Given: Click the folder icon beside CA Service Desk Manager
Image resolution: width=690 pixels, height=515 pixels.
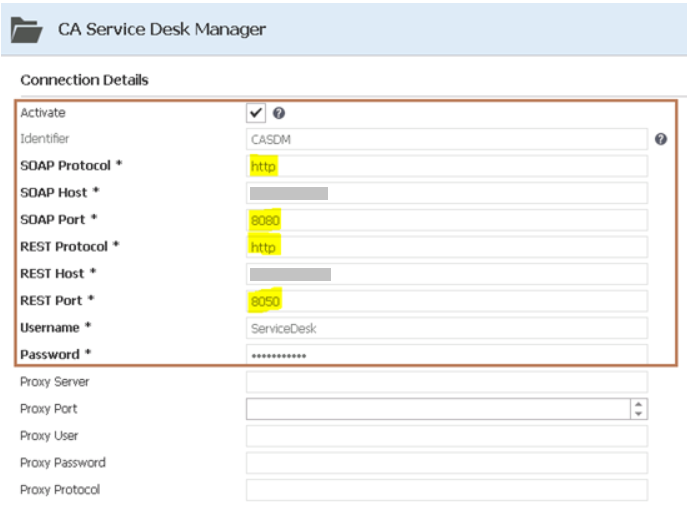Looking at the screenshot, I should tap(26, 30).
